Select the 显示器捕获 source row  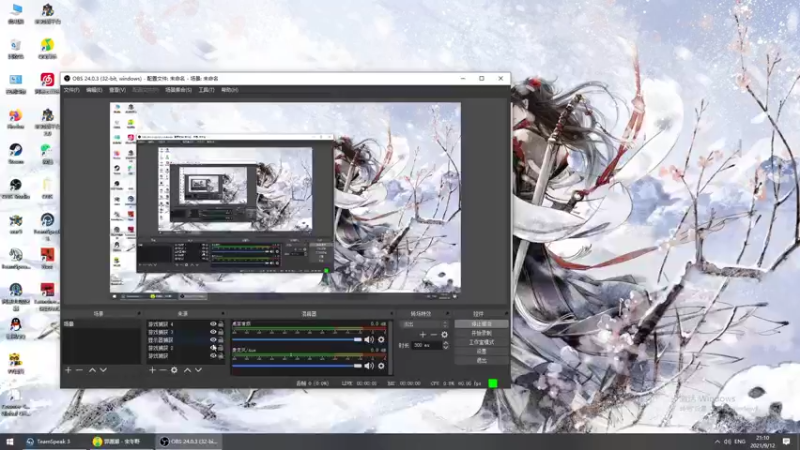click(x=185, y=340)
